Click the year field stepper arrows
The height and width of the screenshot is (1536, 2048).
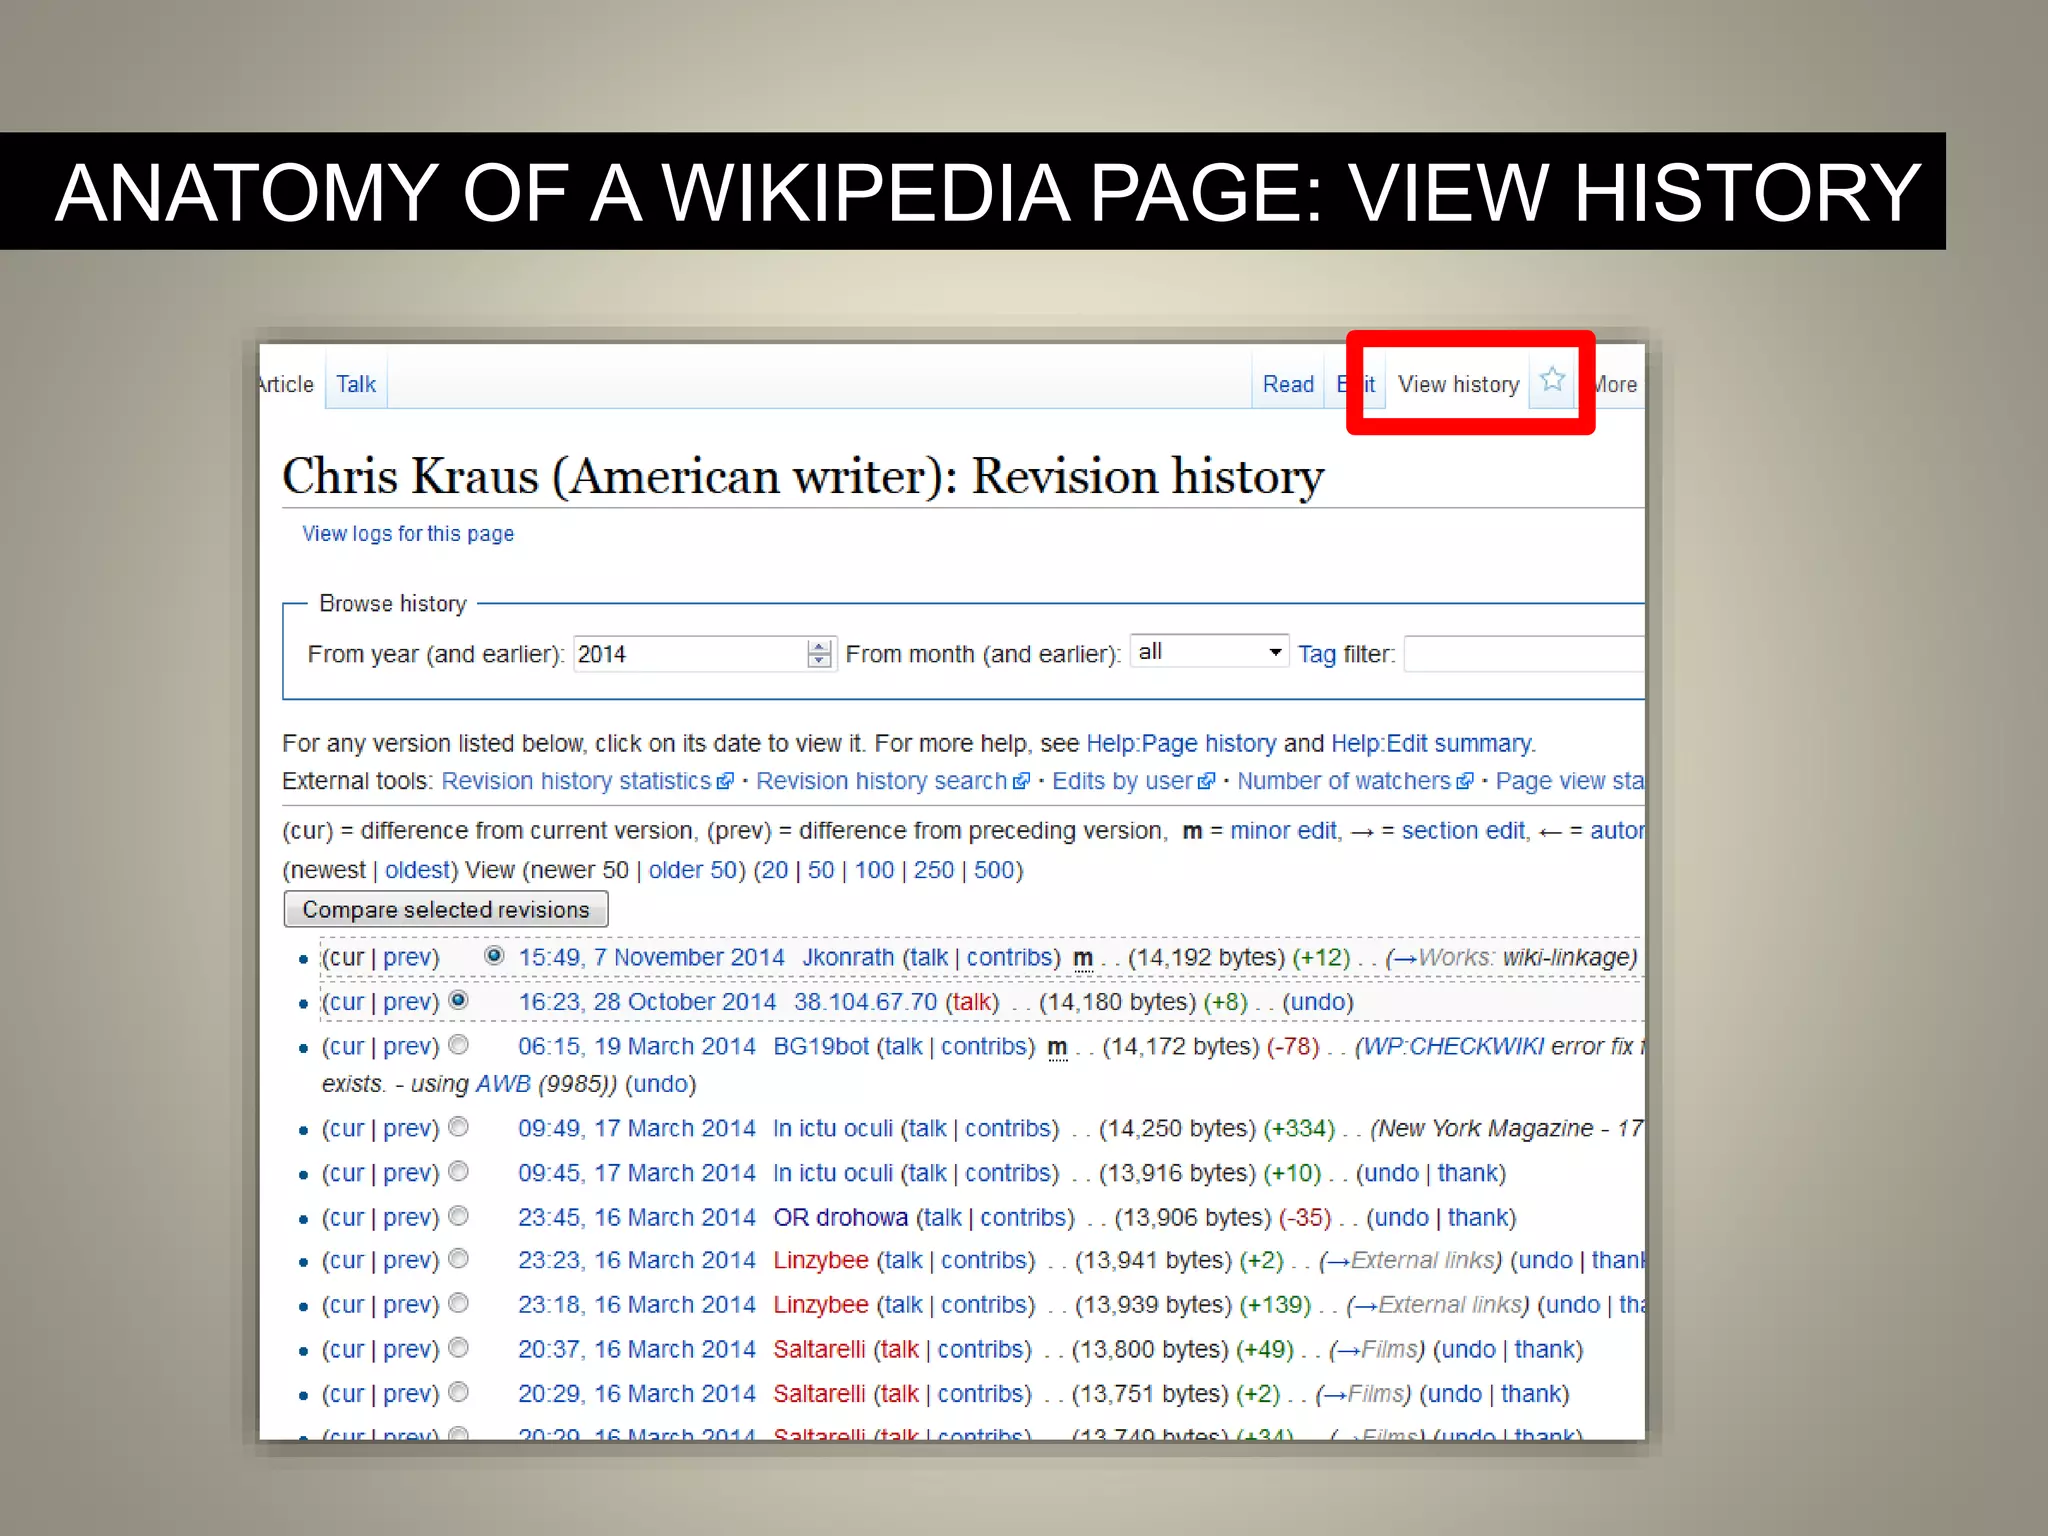[819, 654]
